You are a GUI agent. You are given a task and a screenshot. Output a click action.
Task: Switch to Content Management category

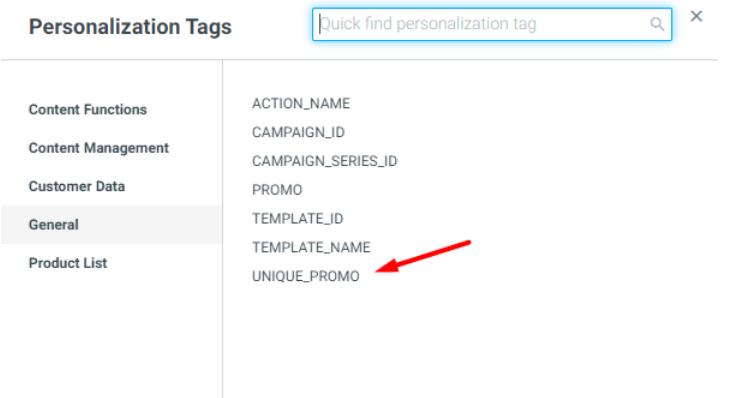[98, 148]
